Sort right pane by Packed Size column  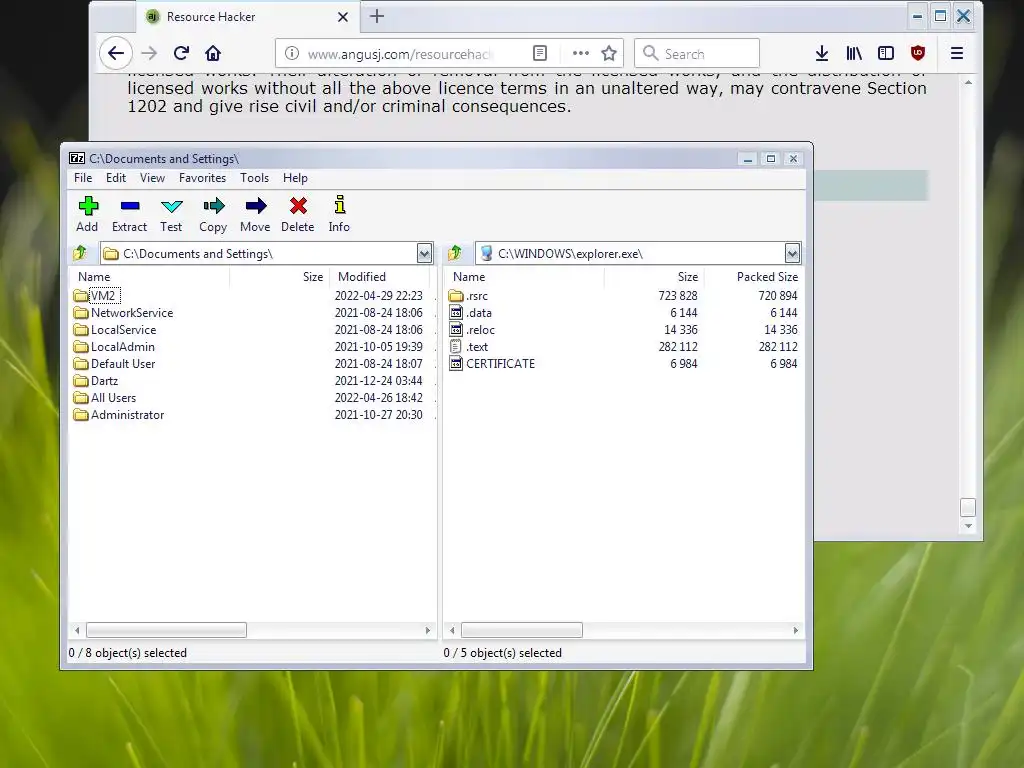[x=754, y=277]
